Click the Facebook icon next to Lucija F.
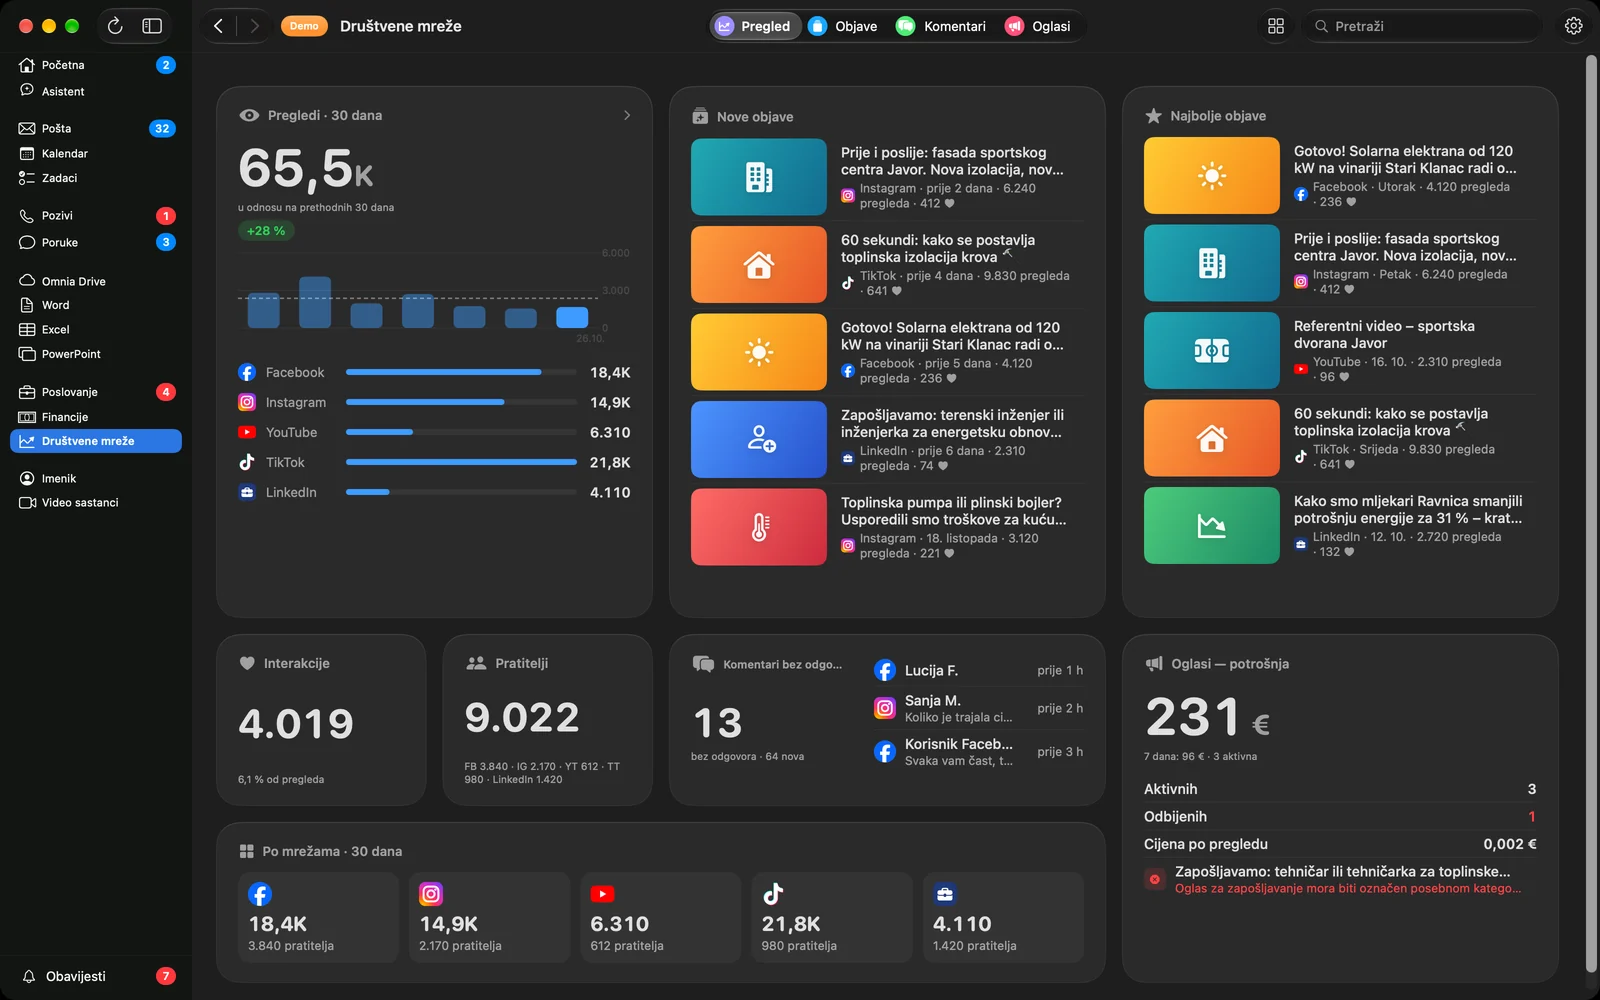Screen dimensions: 1600x1000 885,670
